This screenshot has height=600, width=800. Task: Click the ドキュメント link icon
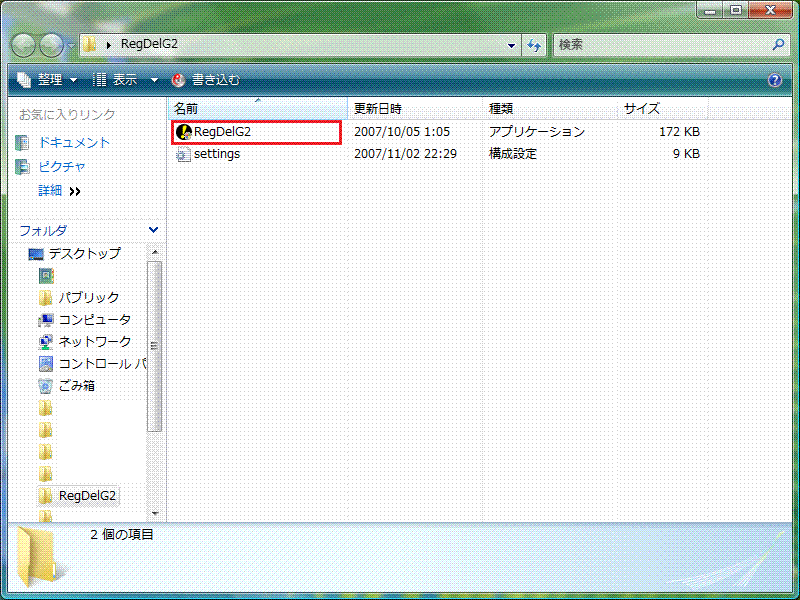[22, 143]
